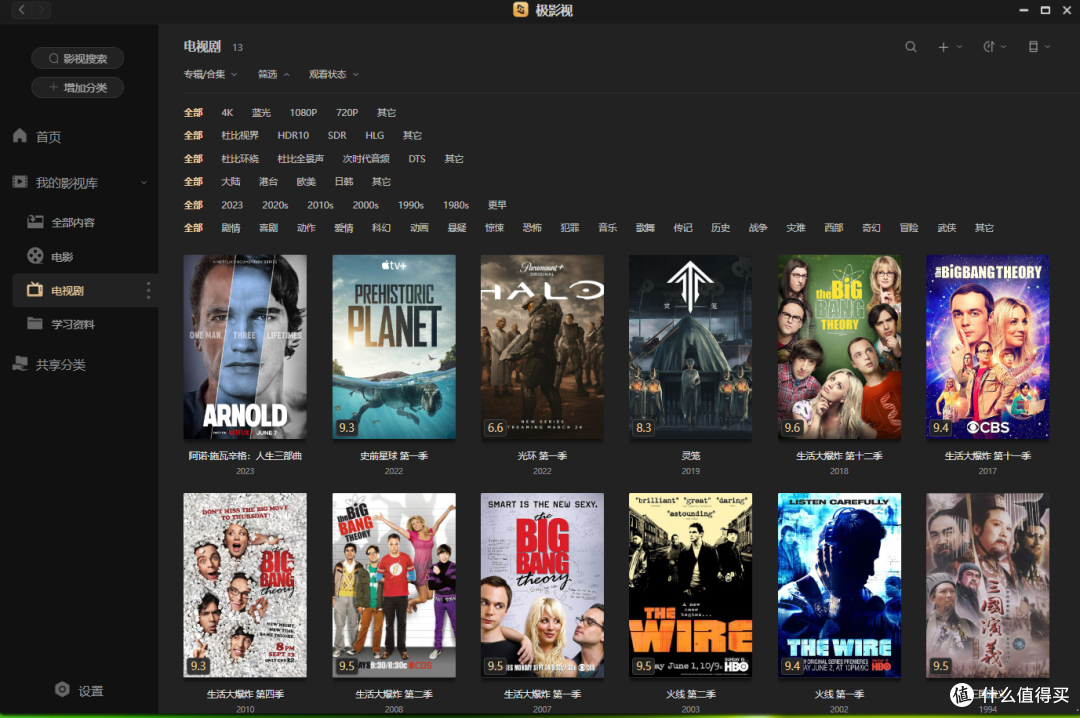Filter by region 港台

pos(268,181)
